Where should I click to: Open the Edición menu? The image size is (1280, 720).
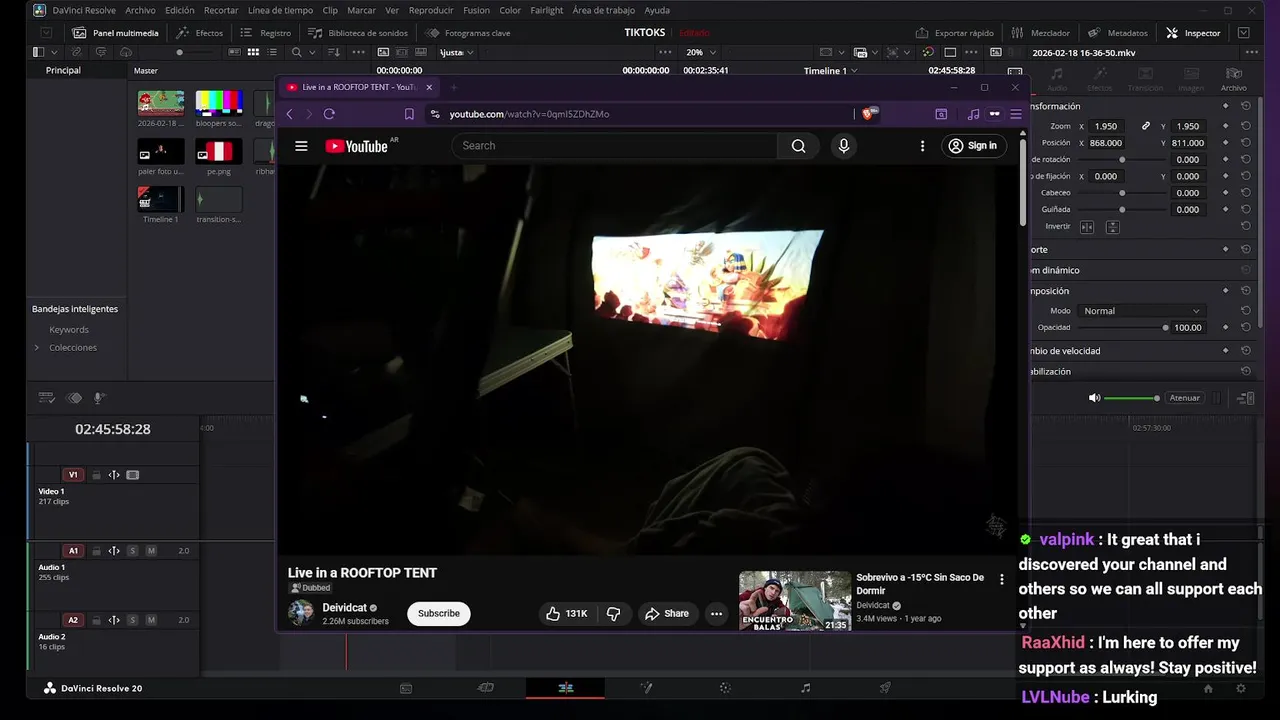click(180, 10)
